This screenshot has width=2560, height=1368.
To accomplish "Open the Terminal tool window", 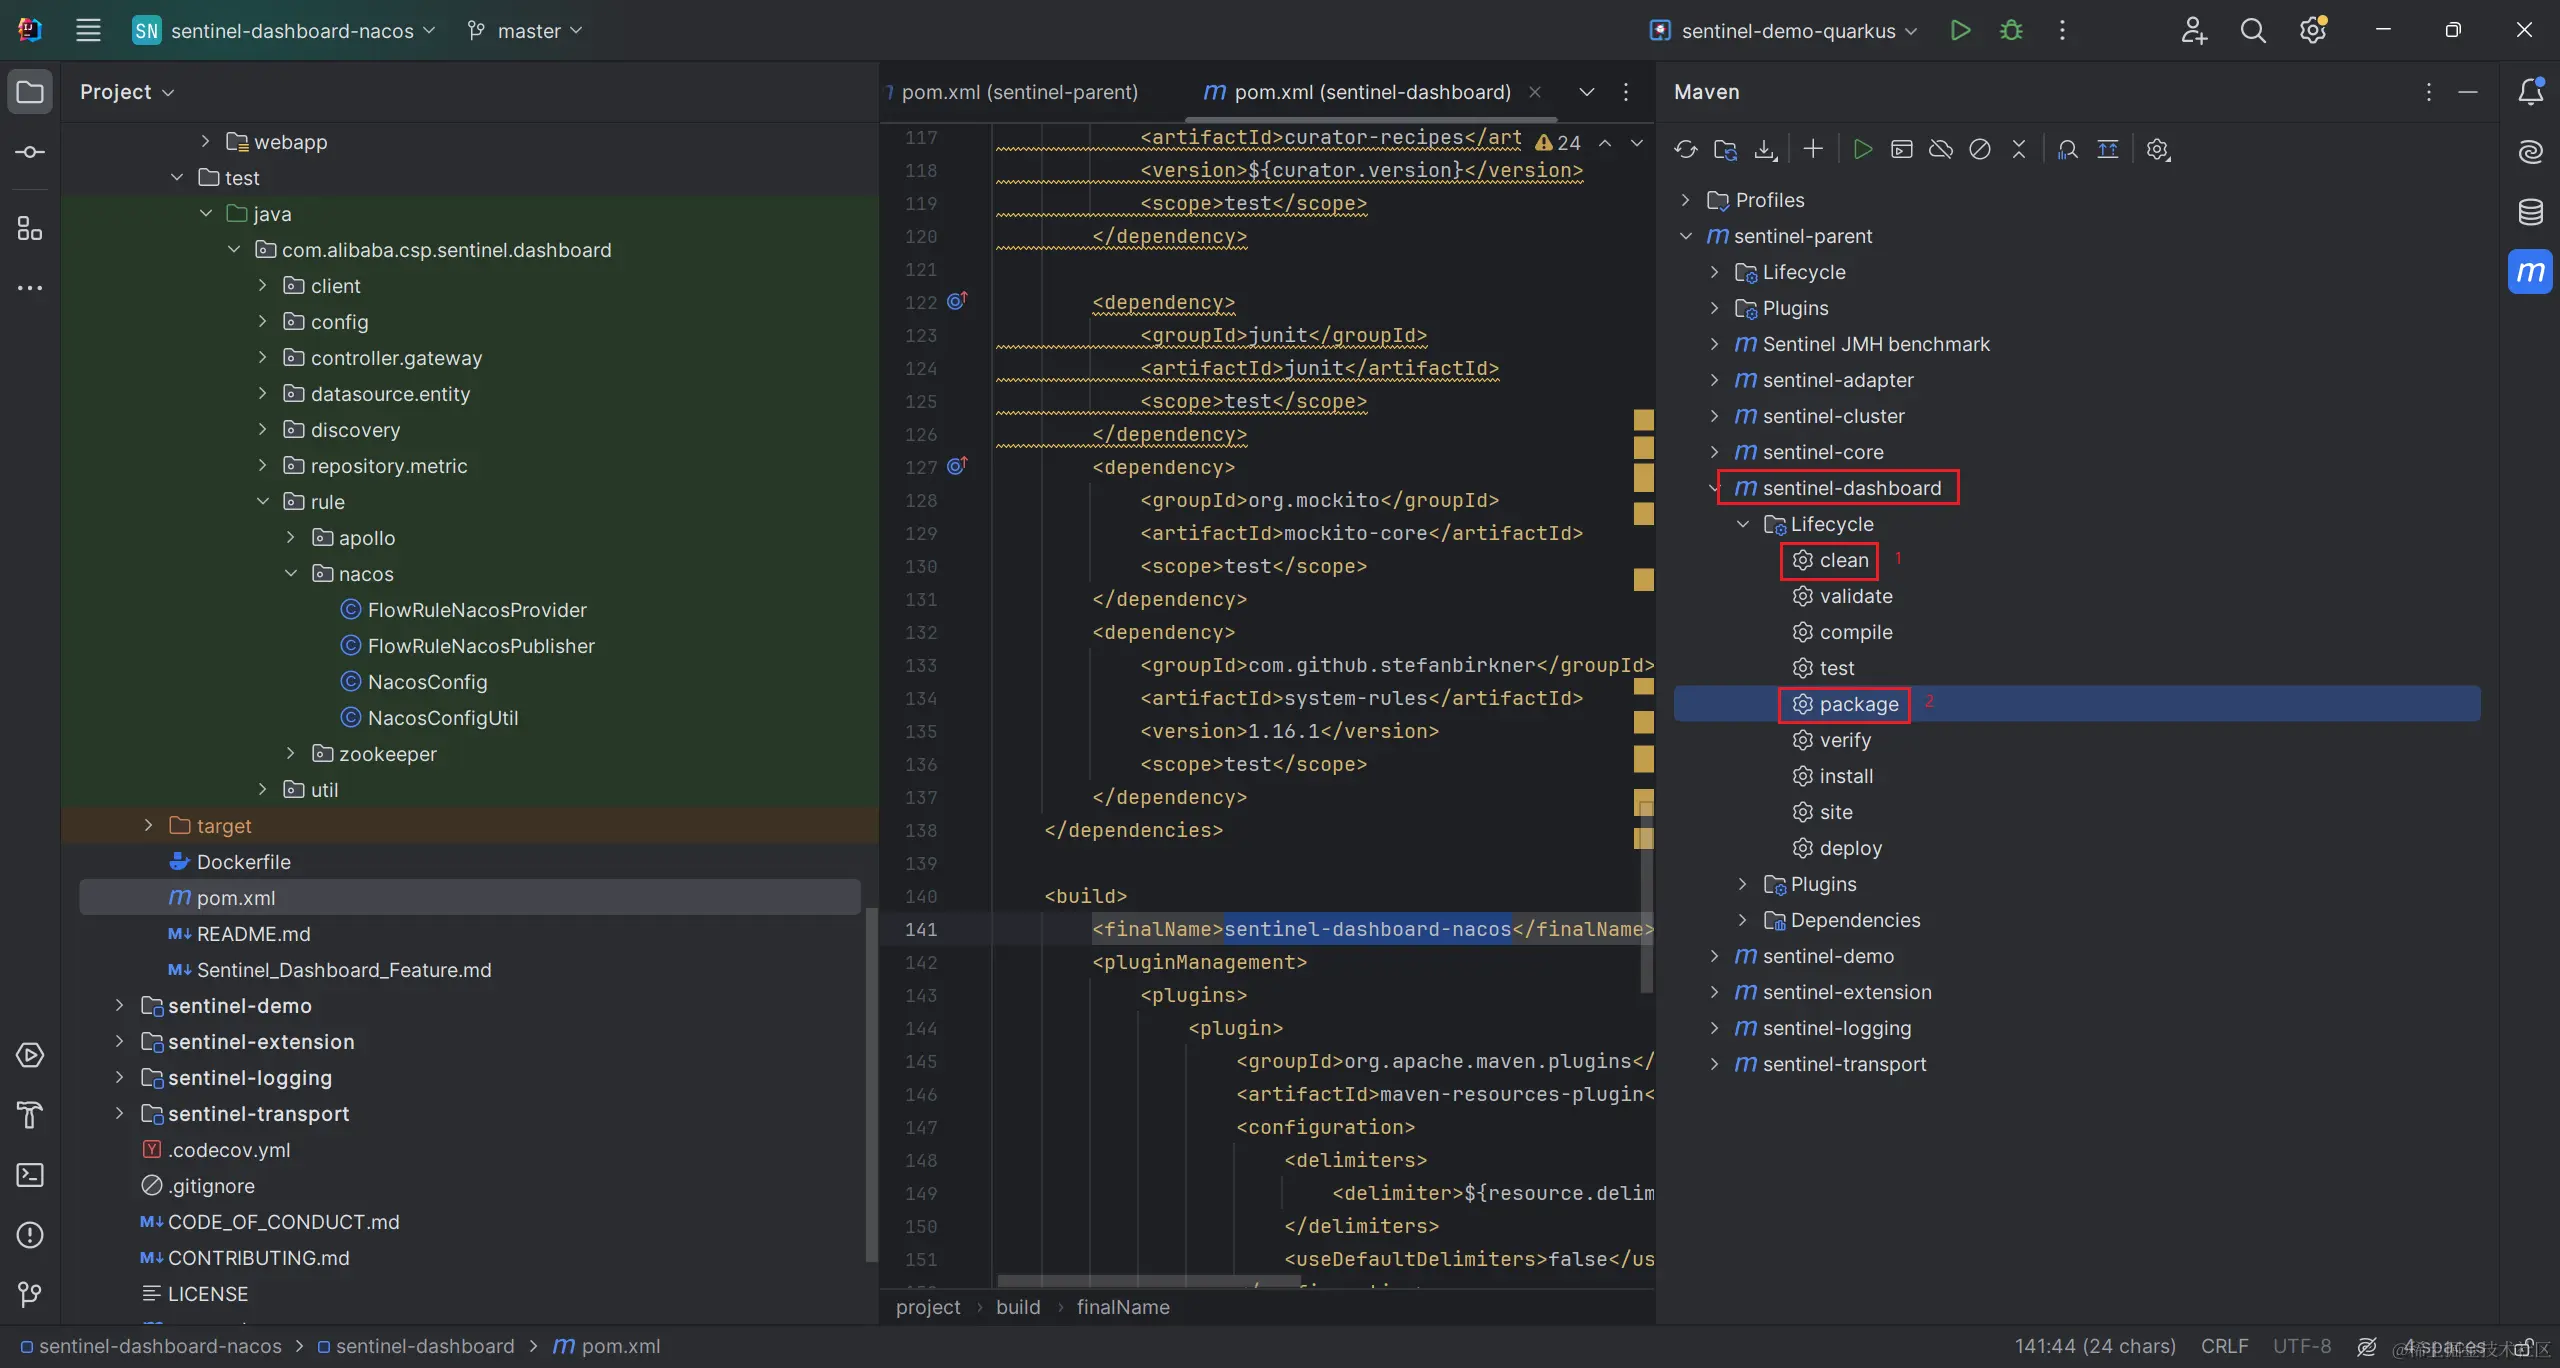I will click(30, 1175).
